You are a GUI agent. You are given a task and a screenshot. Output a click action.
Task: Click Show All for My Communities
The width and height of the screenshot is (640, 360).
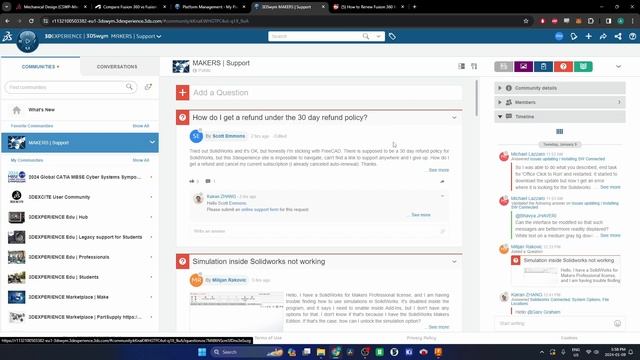click(x=141, y=160)
